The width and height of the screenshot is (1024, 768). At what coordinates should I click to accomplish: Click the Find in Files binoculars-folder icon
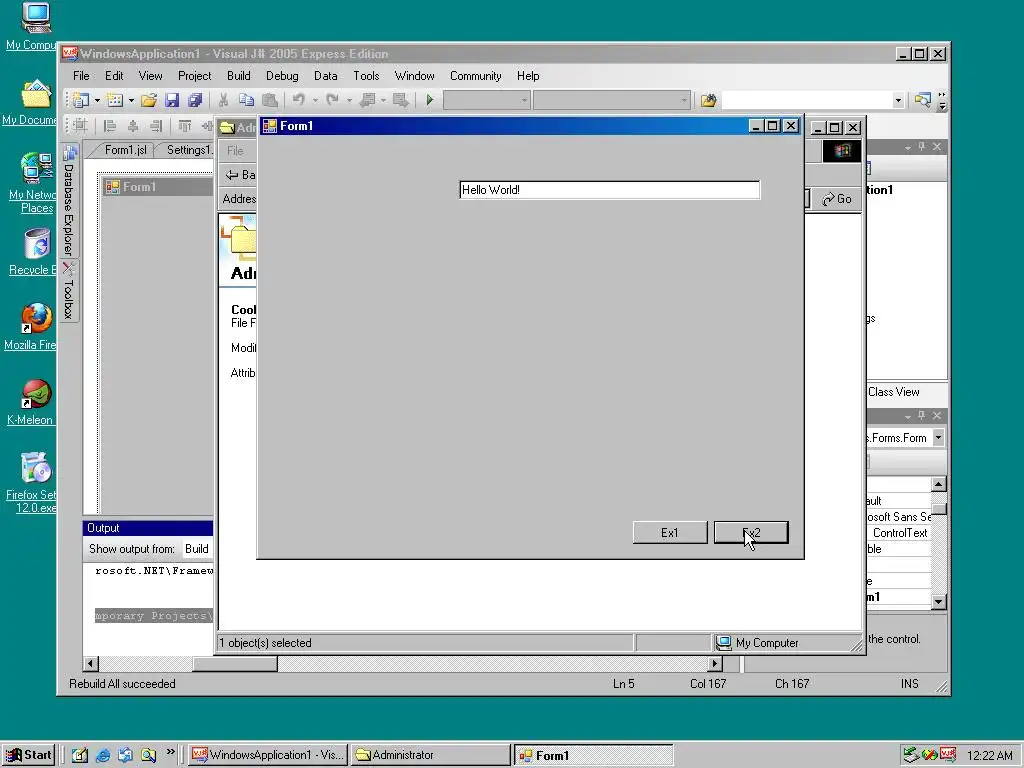pyautogui.click(x=709, y=100)
